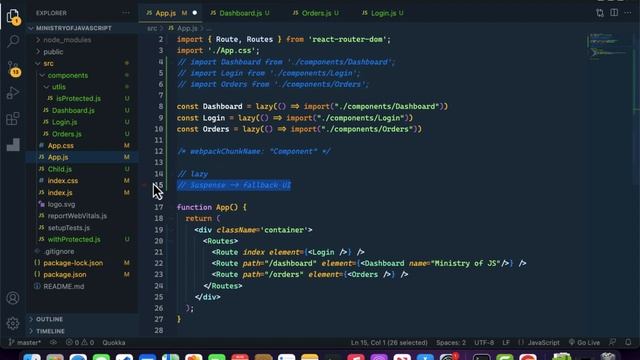
Task: Open package-lock.json file
Action: [x=82, y=263]
